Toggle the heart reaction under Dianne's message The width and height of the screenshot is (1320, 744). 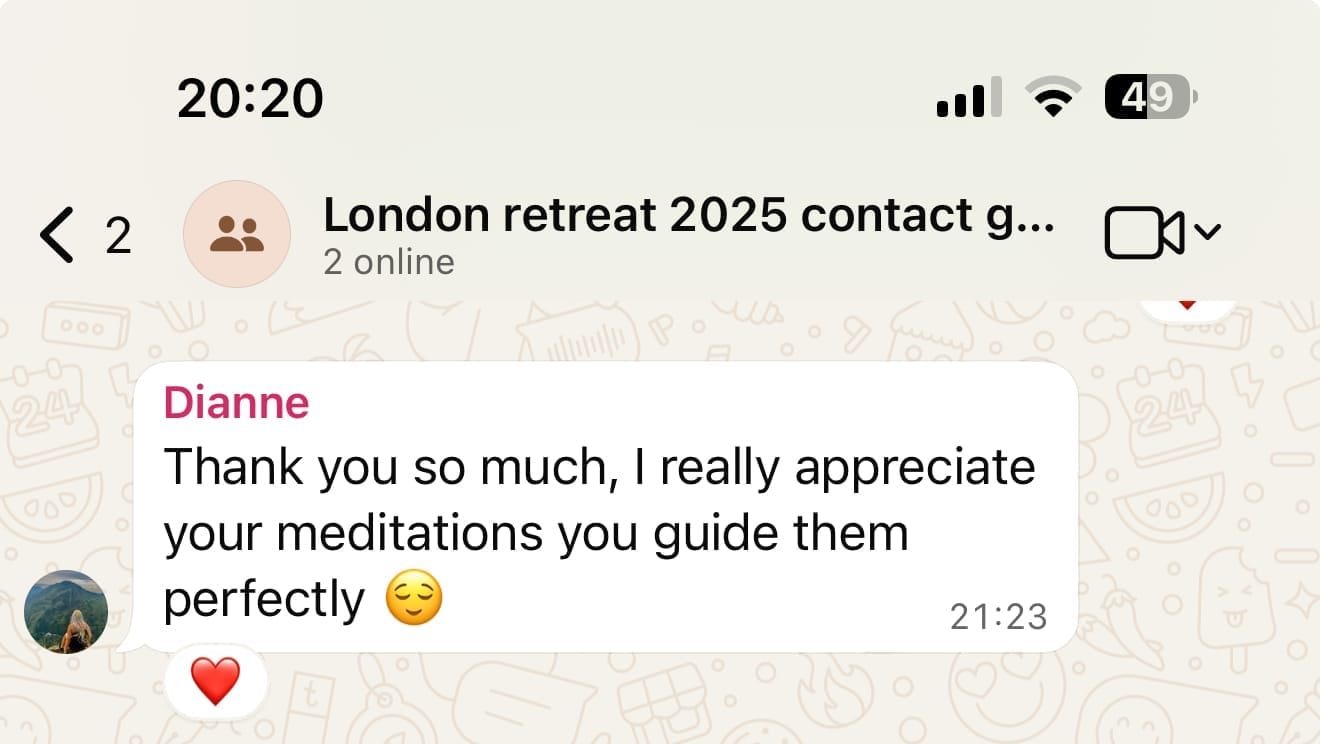215,681
